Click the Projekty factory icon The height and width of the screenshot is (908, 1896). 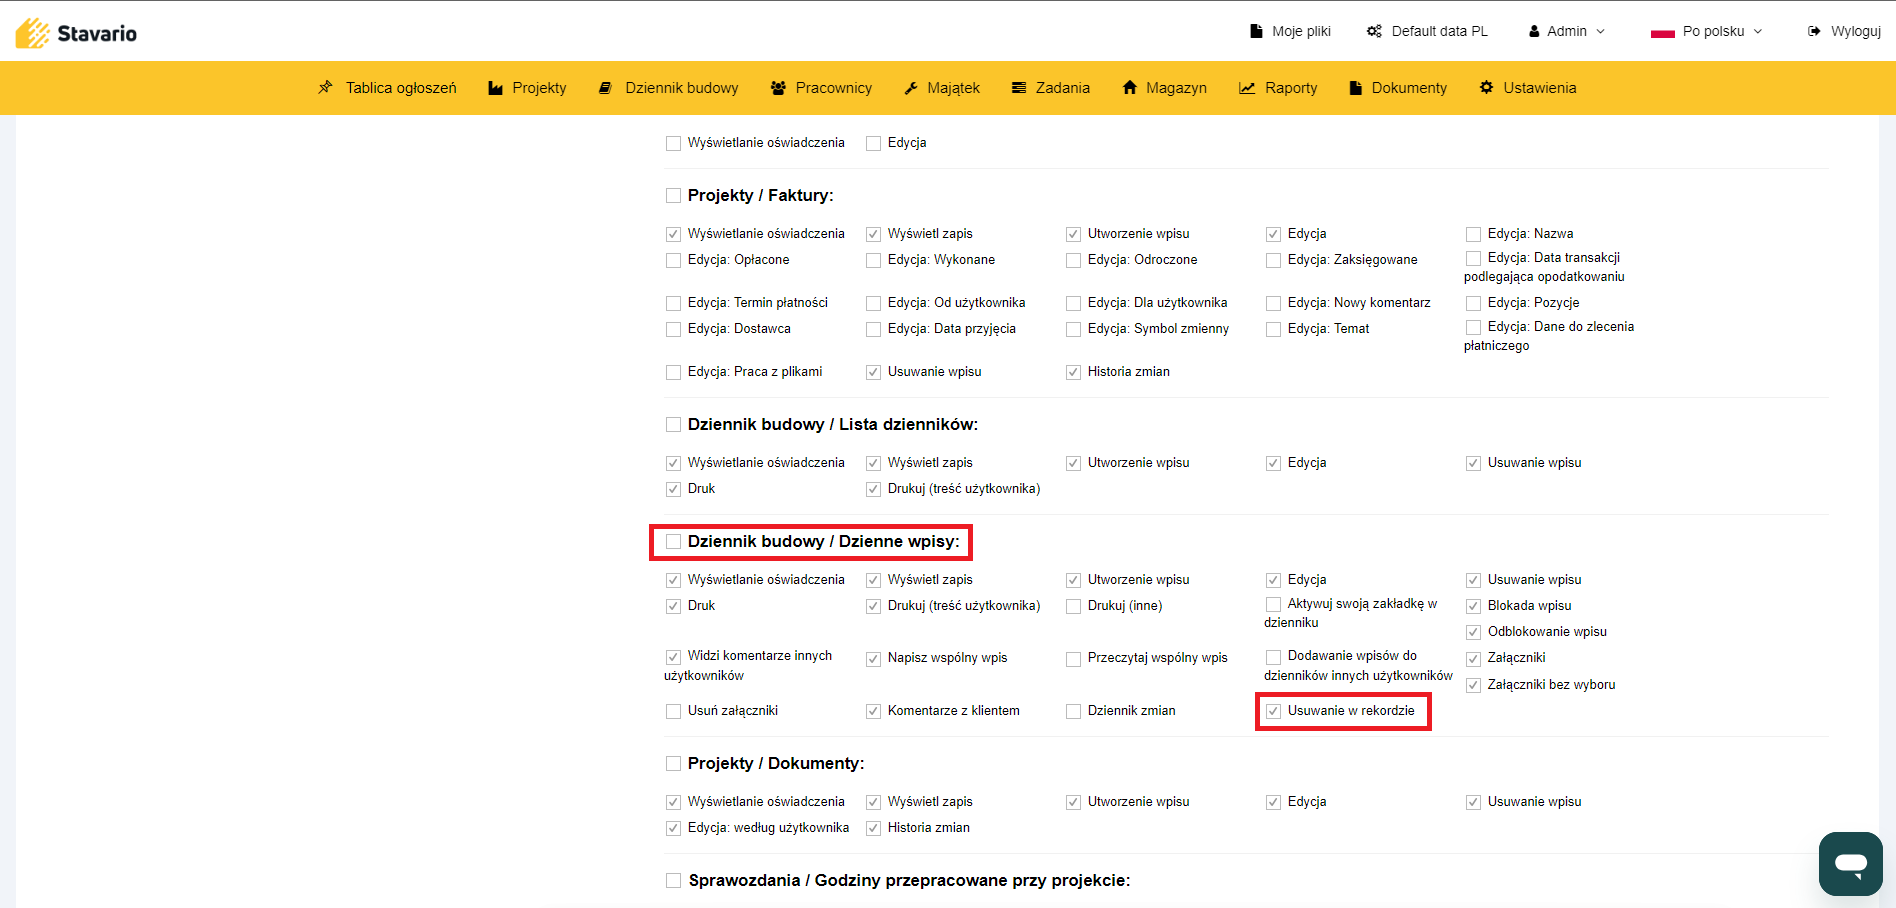(x=495, y=88)
